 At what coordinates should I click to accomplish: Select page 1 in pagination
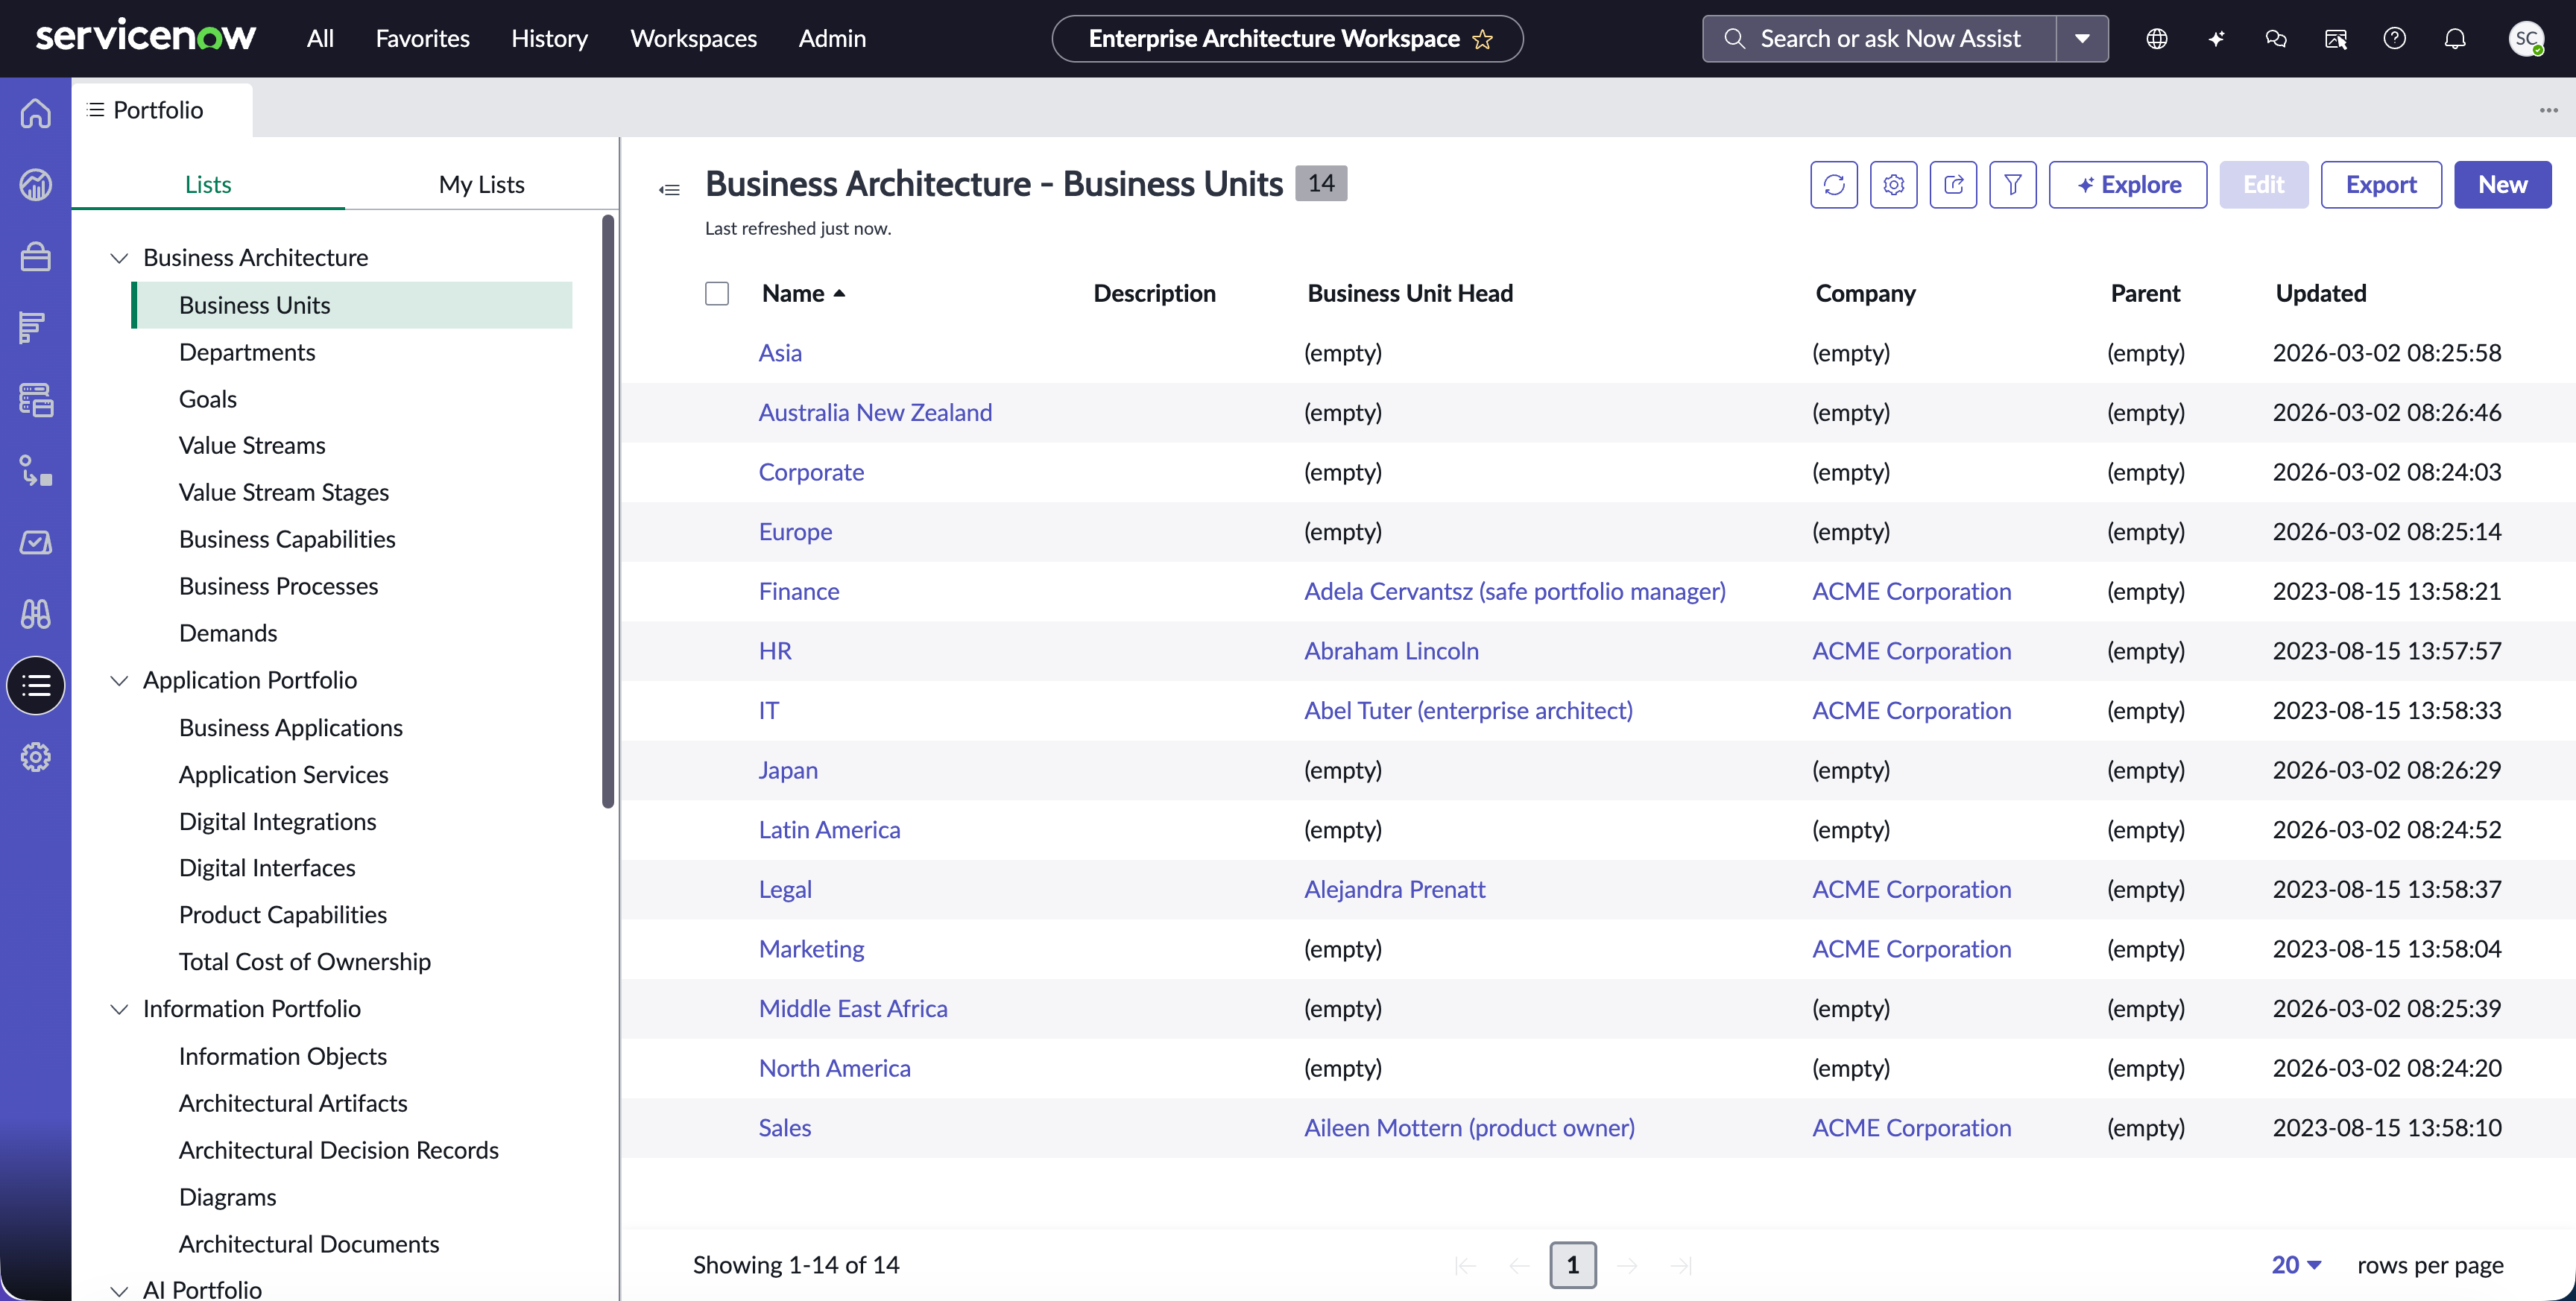(1573, 1265)
